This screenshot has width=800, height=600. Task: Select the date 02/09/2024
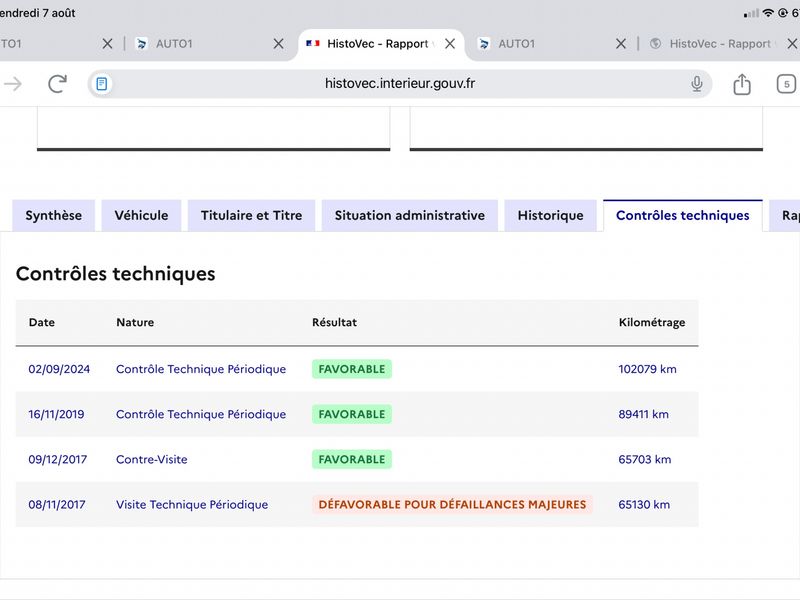pyautogui.click(x=59, y=369)
